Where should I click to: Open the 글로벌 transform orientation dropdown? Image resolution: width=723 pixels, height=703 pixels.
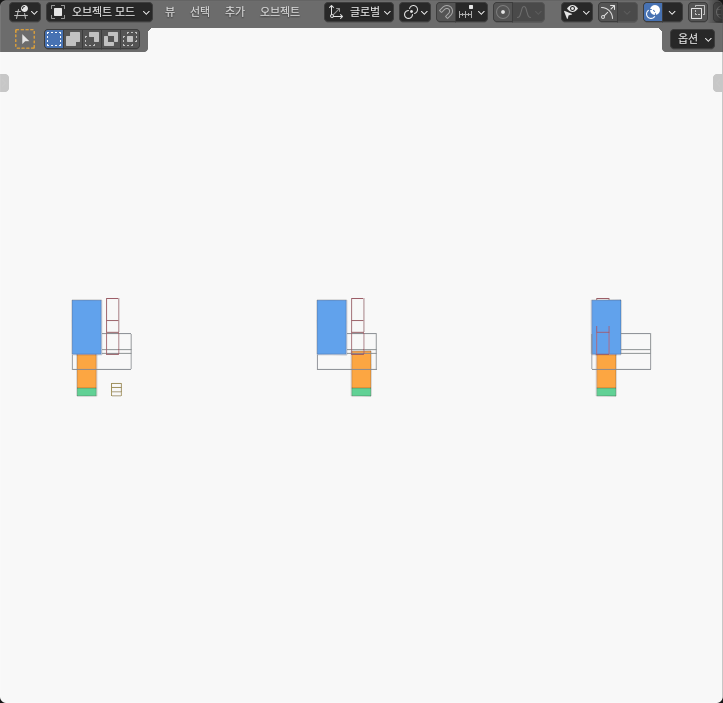coord(359,12)
